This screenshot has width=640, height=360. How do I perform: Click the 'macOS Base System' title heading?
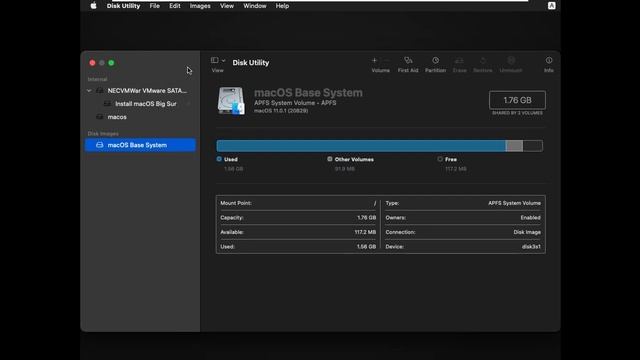click(308, 93)
